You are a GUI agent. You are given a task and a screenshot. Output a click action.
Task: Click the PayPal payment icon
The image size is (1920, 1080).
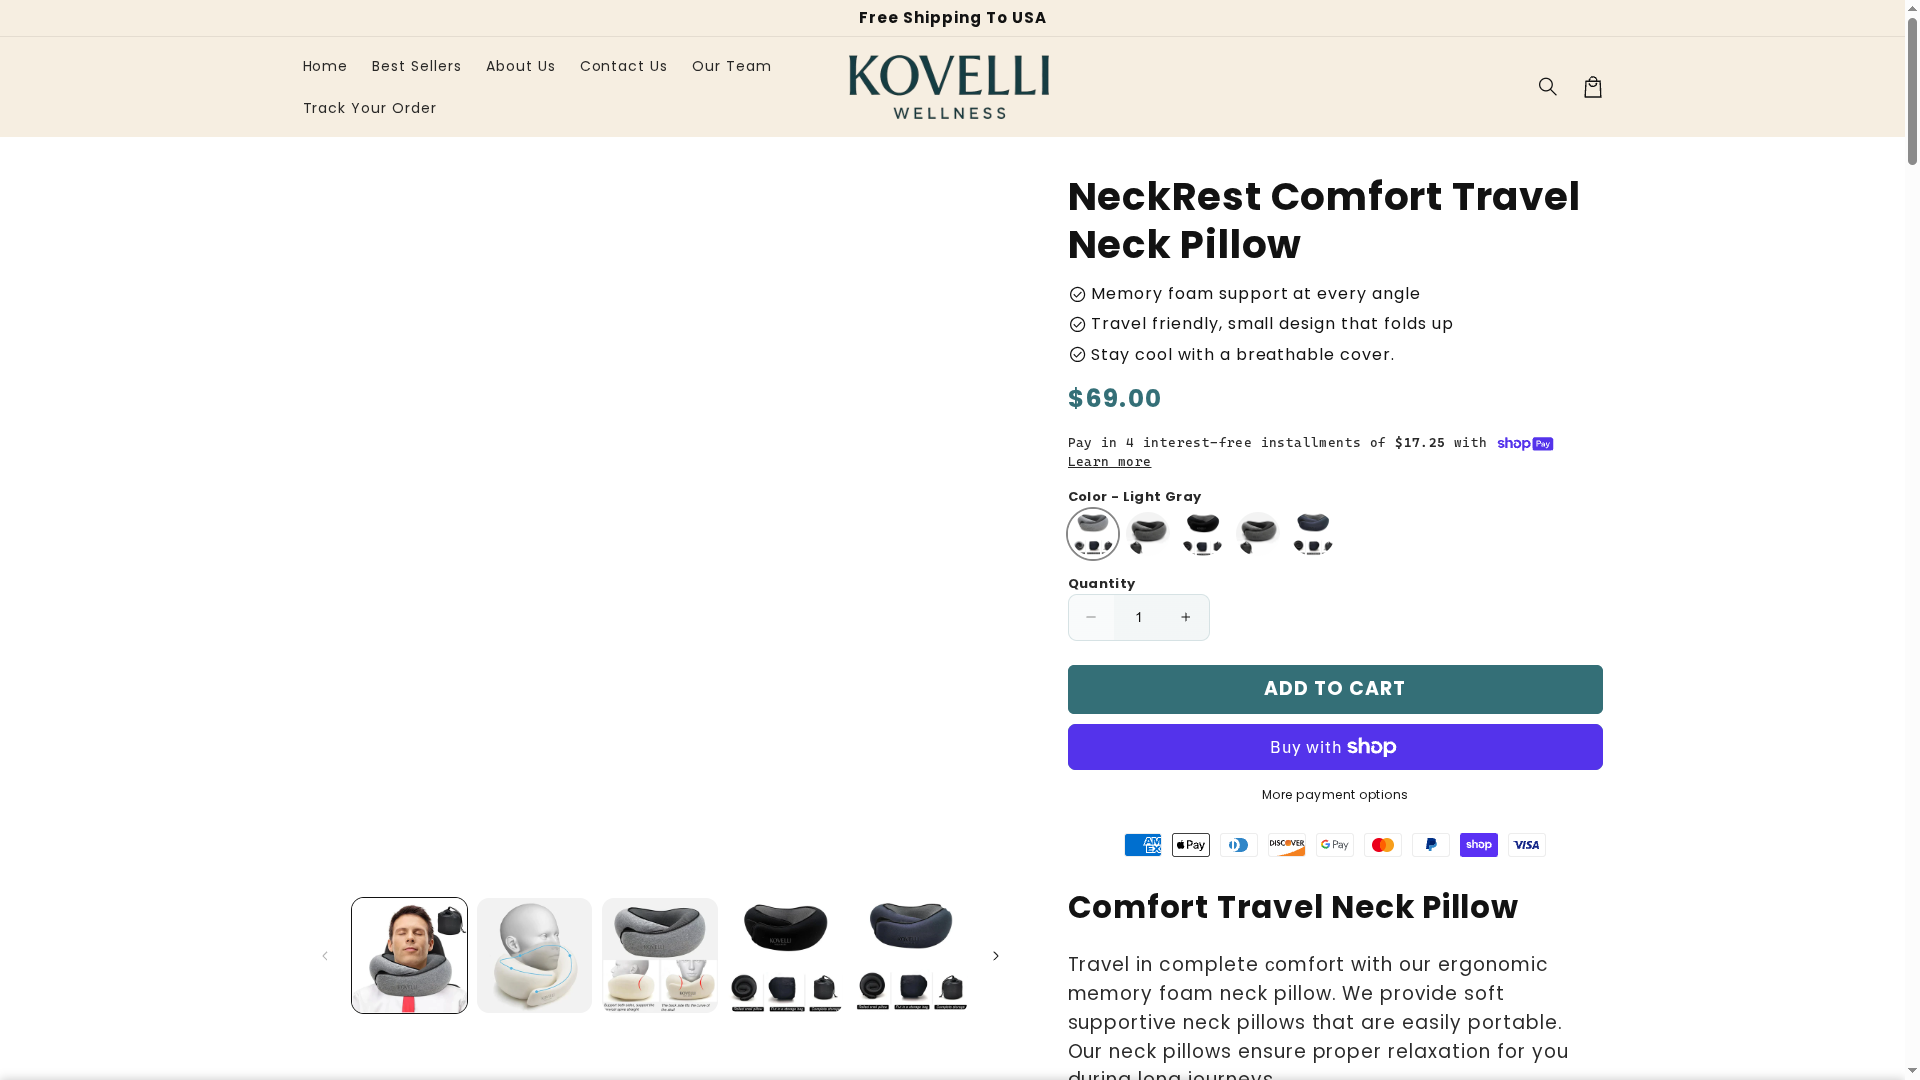point(1430,845)
